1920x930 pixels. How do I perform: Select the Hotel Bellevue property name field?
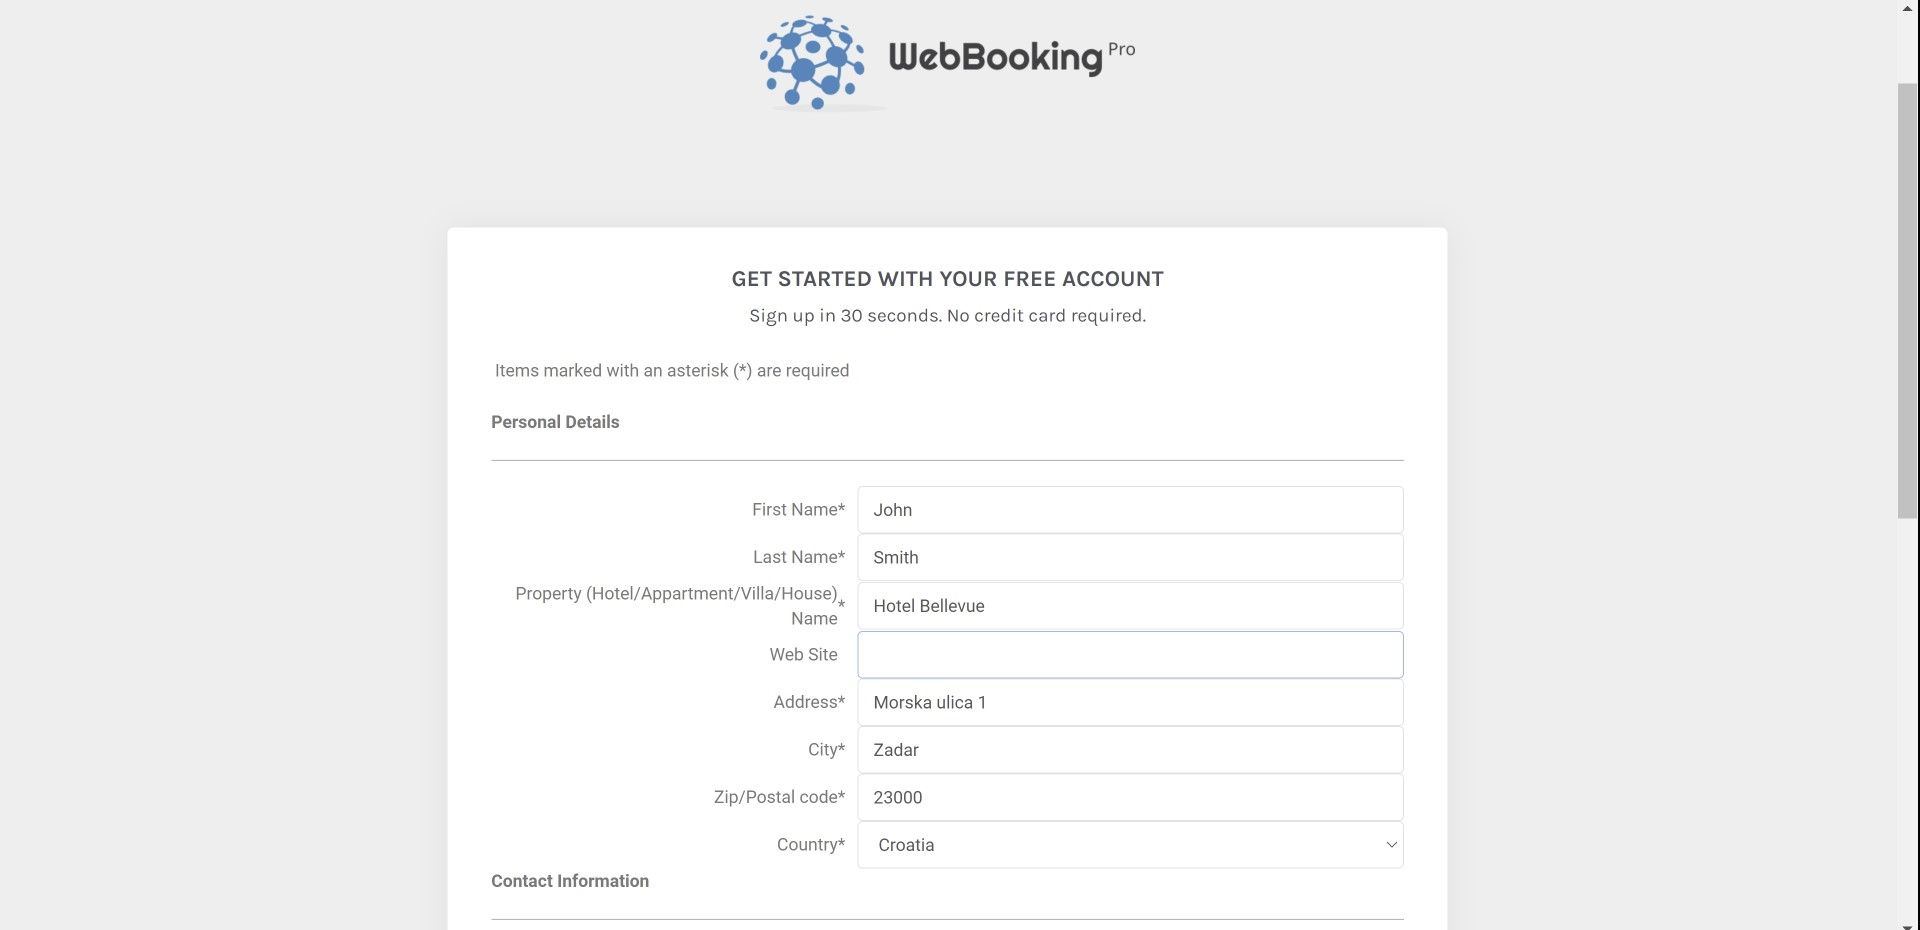click(x=1130, y=606)
